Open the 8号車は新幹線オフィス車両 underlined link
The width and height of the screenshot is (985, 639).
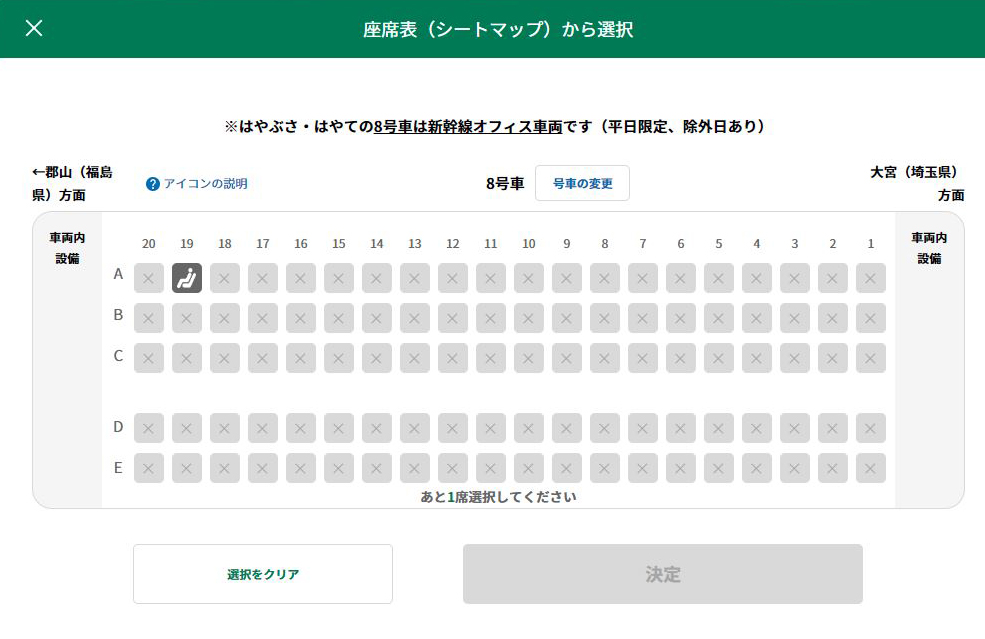coord(468,126)
